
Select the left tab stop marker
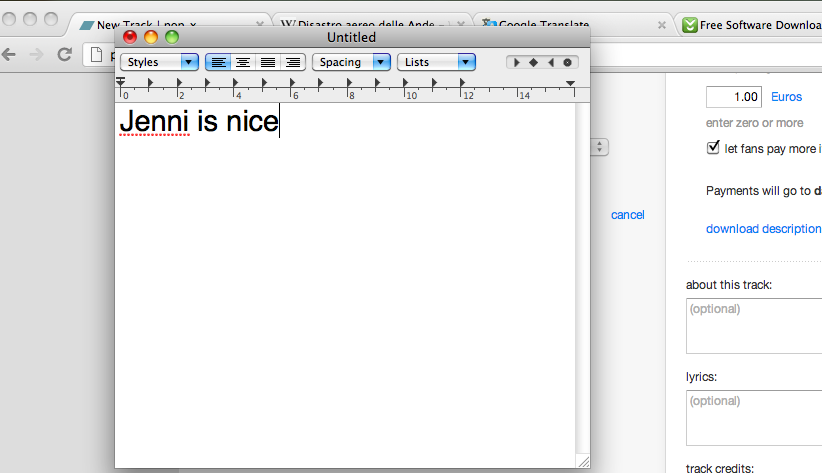click(x=517, y=62)
